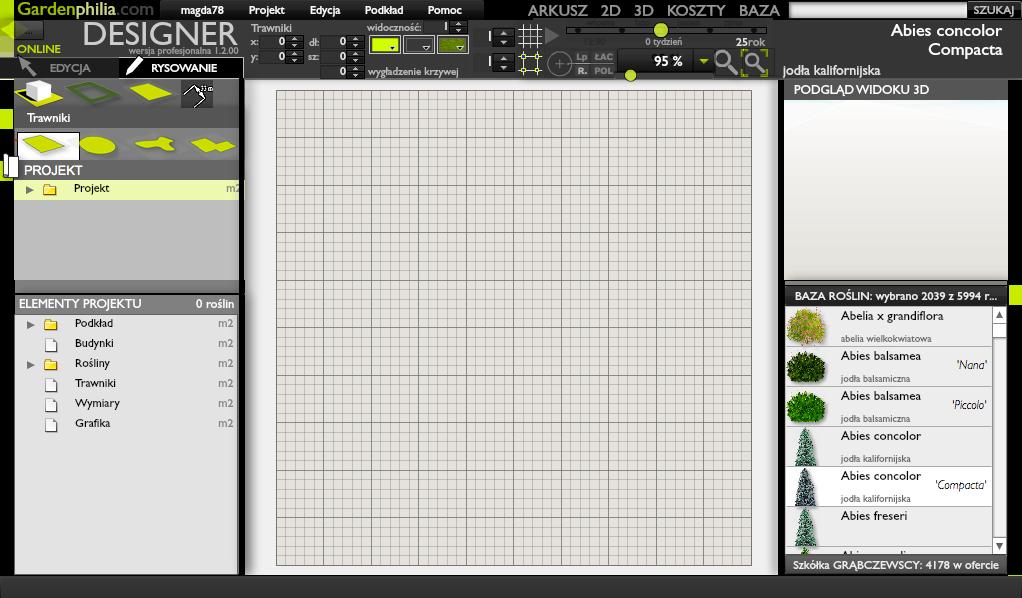Switch to the EDYCJA tab
This screenshot has height=598, width=1022.
pos(70,68)
